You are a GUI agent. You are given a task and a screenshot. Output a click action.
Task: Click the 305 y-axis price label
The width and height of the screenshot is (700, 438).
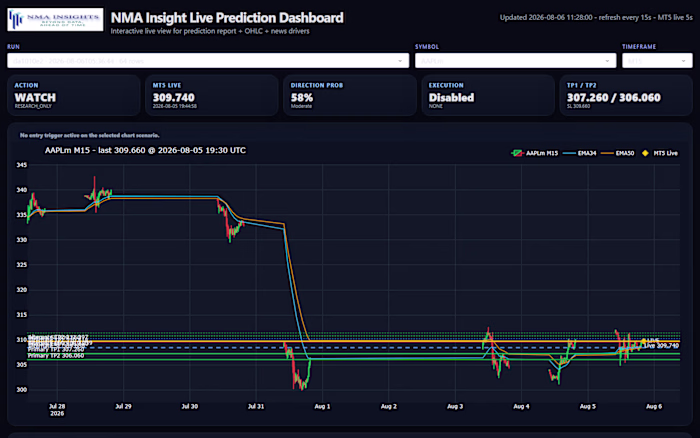21,365
